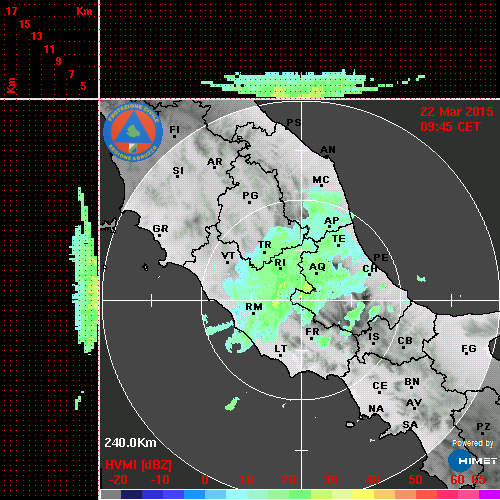Select the RM city label on map
The width and height of the screenshot is (500, 500).
coord(254,306)
